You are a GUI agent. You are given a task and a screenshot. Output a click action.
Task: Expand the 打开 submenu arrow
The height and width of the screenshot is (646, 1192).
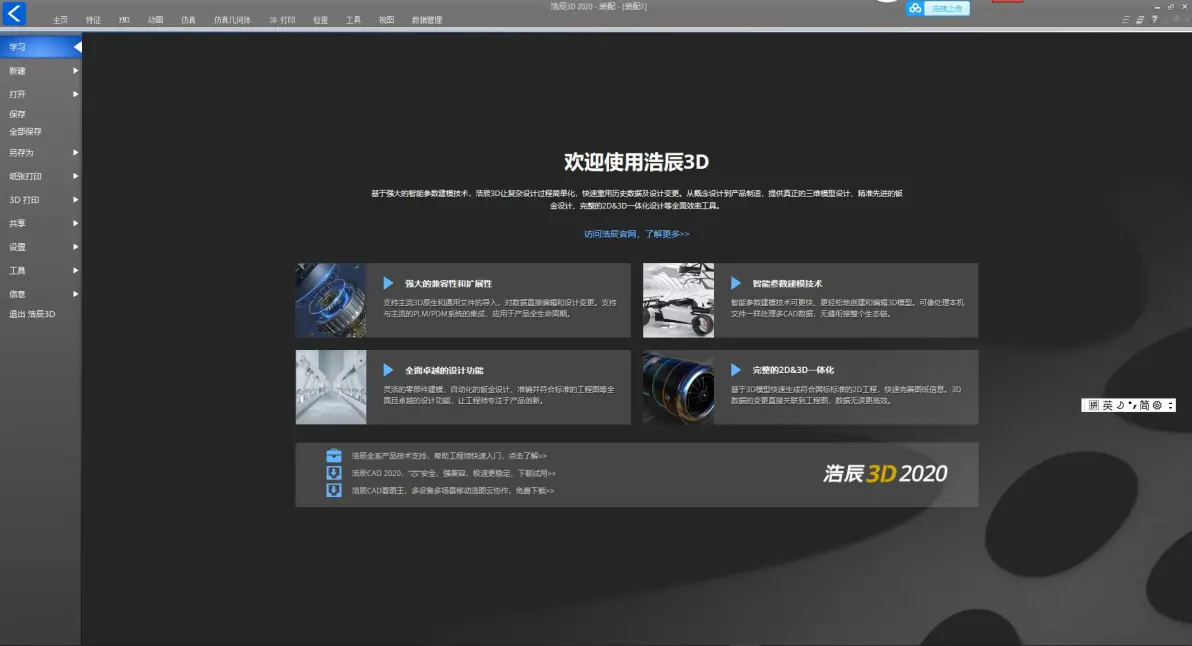75,94
